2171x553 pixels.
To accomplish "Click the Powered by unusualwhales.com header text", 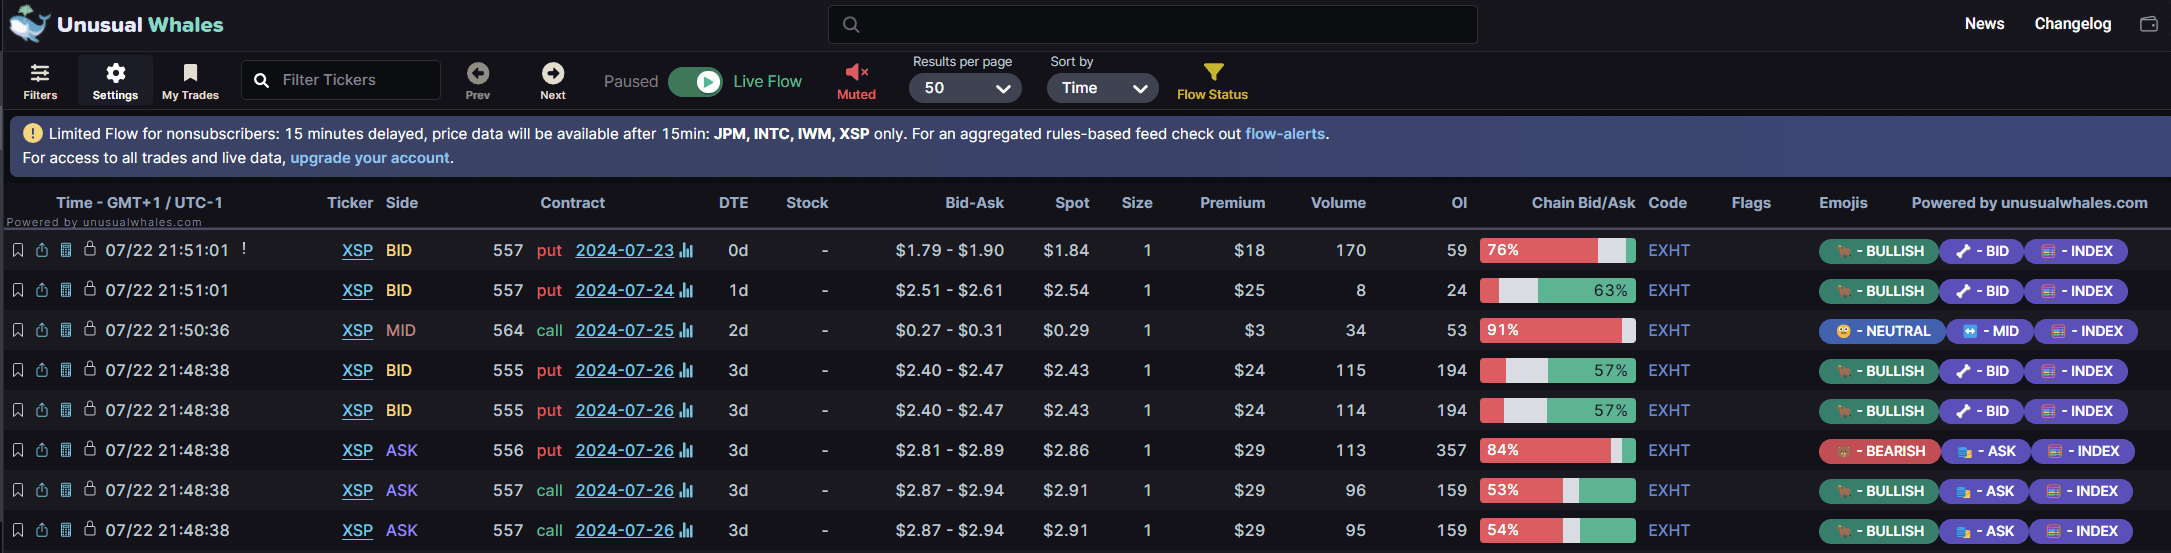I will 2029,203.
